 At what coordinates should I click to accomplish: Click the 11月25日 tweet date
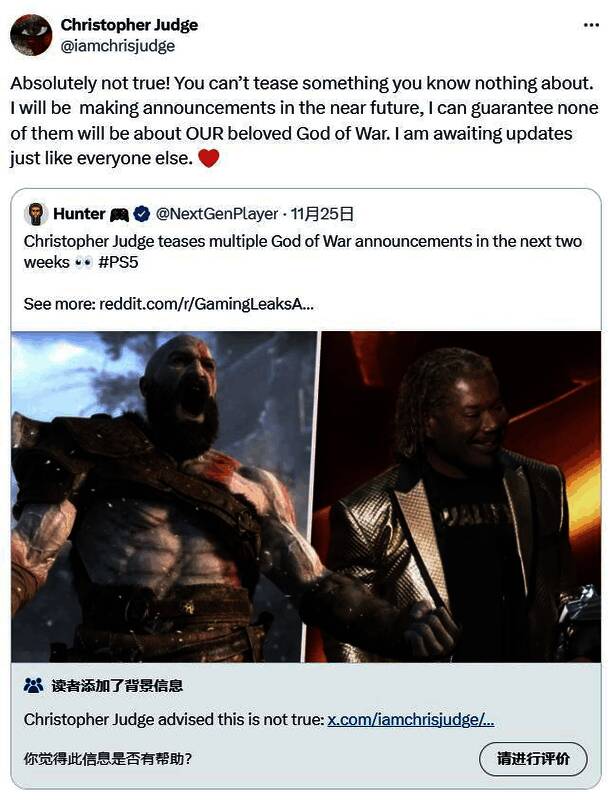(x=322, y=214)
